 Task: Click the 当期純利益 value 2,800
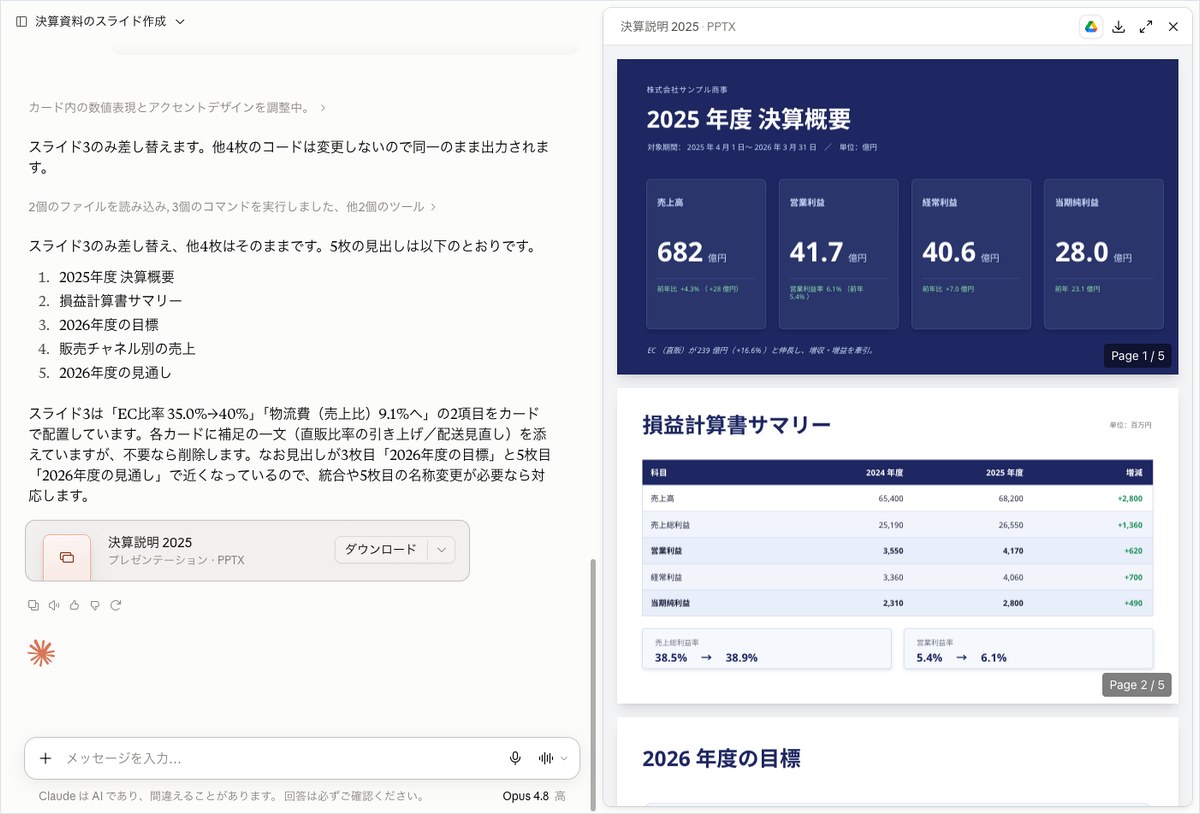coord(1012,603)
